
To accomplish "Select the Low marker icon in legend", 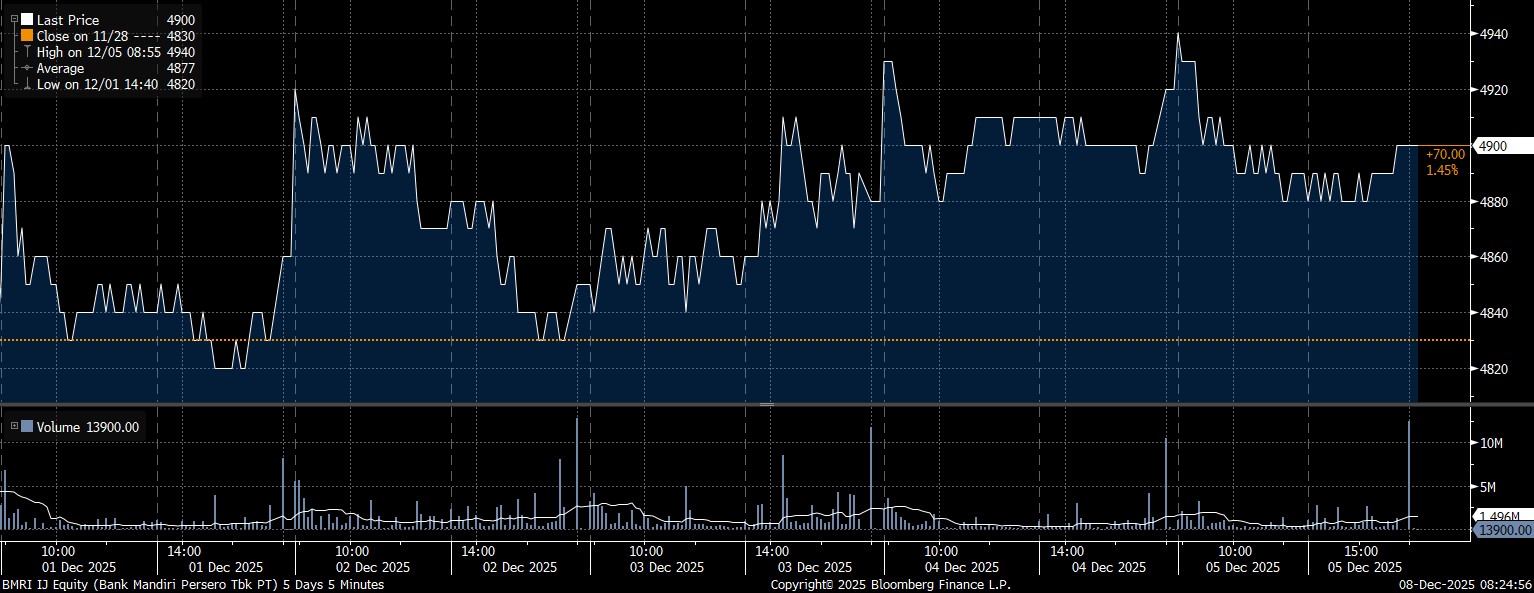I will pos(27,85).
